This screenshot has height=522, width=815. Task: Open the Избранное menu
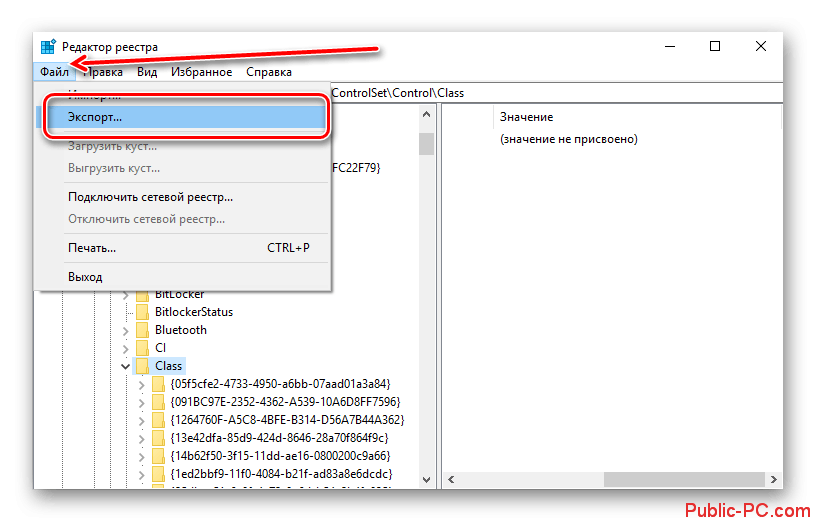tap(202, 72)
